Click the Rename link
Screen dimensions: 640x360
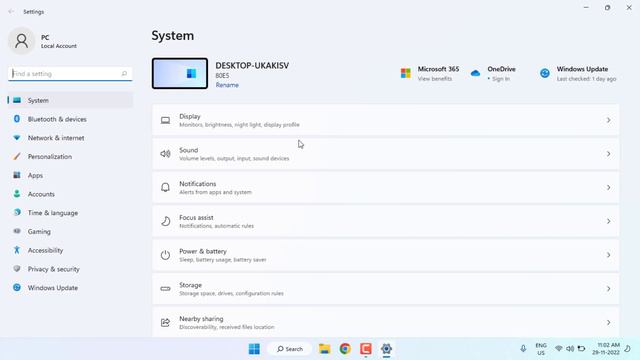[227, 85]
